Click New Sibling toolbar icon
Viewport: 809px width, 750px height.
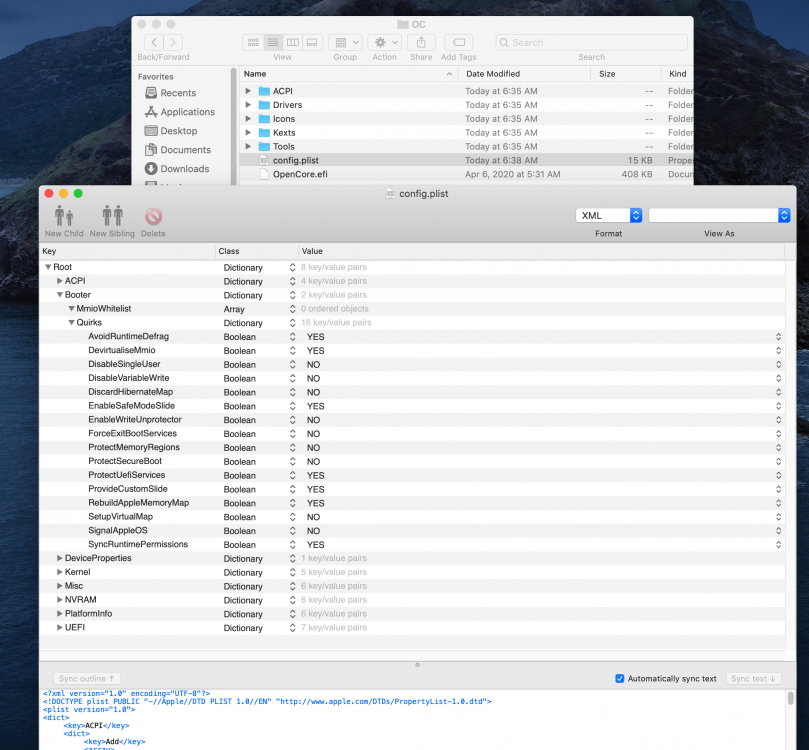pos(112,216)
